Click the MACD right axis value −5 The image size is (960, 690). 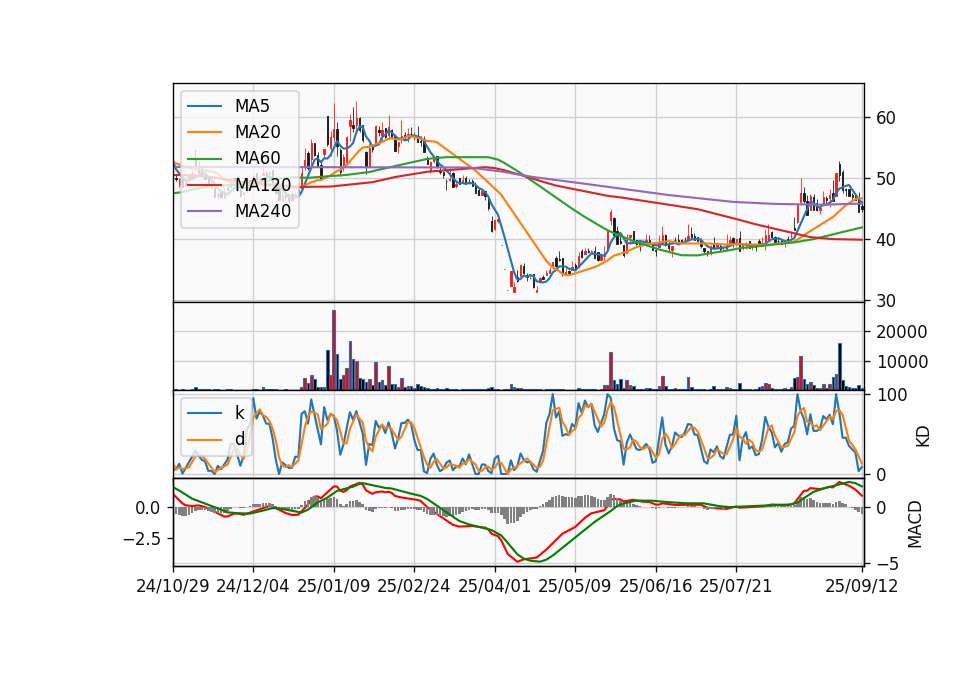coord(888,563)
